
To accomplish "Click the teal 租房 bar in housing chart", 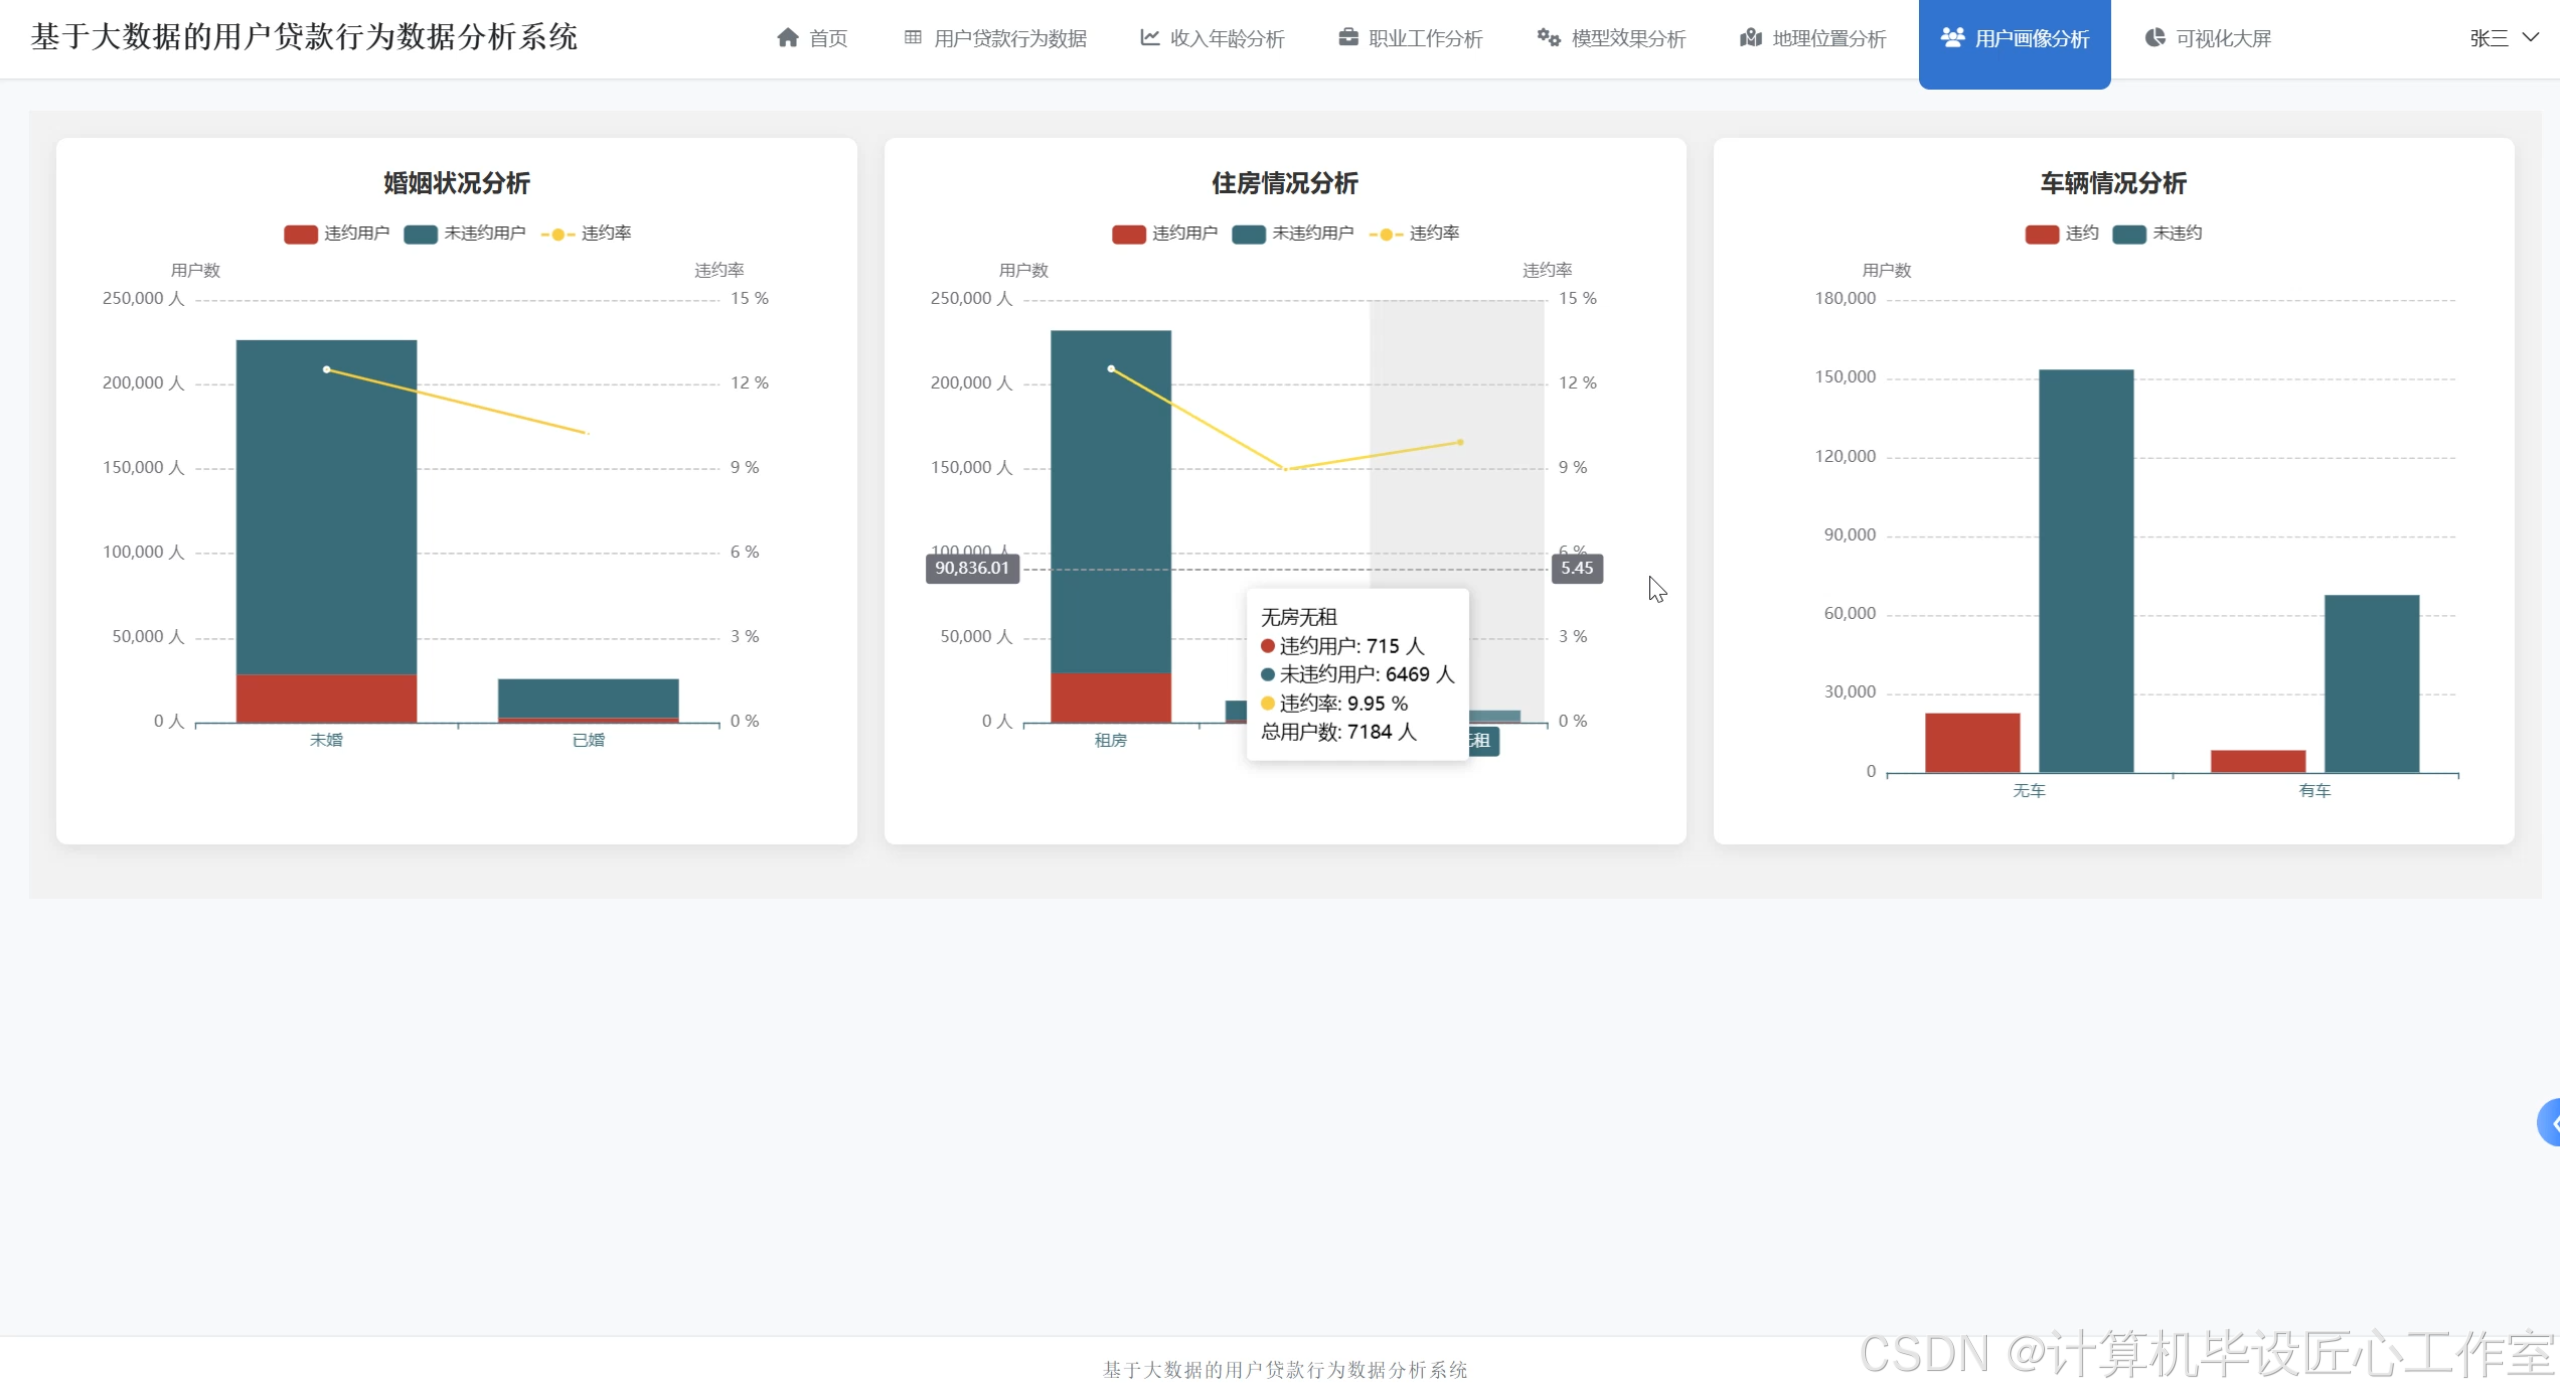I will click(1110, 502).
